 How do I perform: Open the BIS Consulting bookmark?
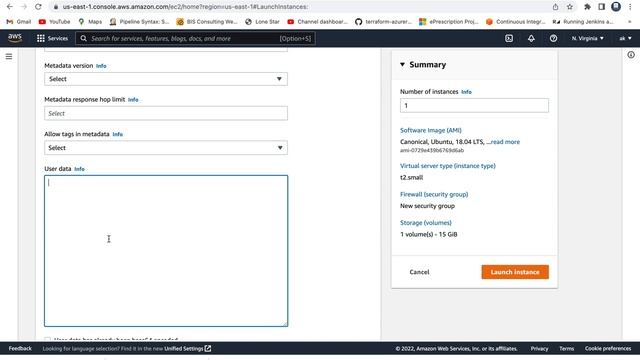207,22
